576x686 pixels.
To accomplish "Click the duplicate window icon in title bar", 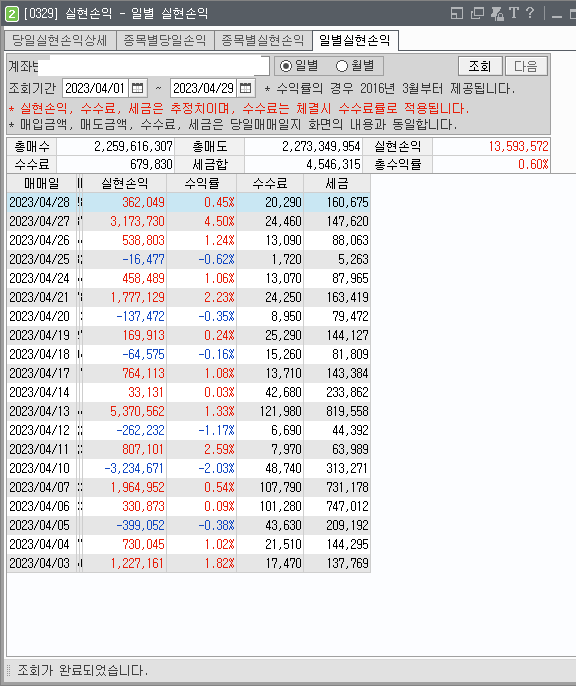I will tap(477, 13).
